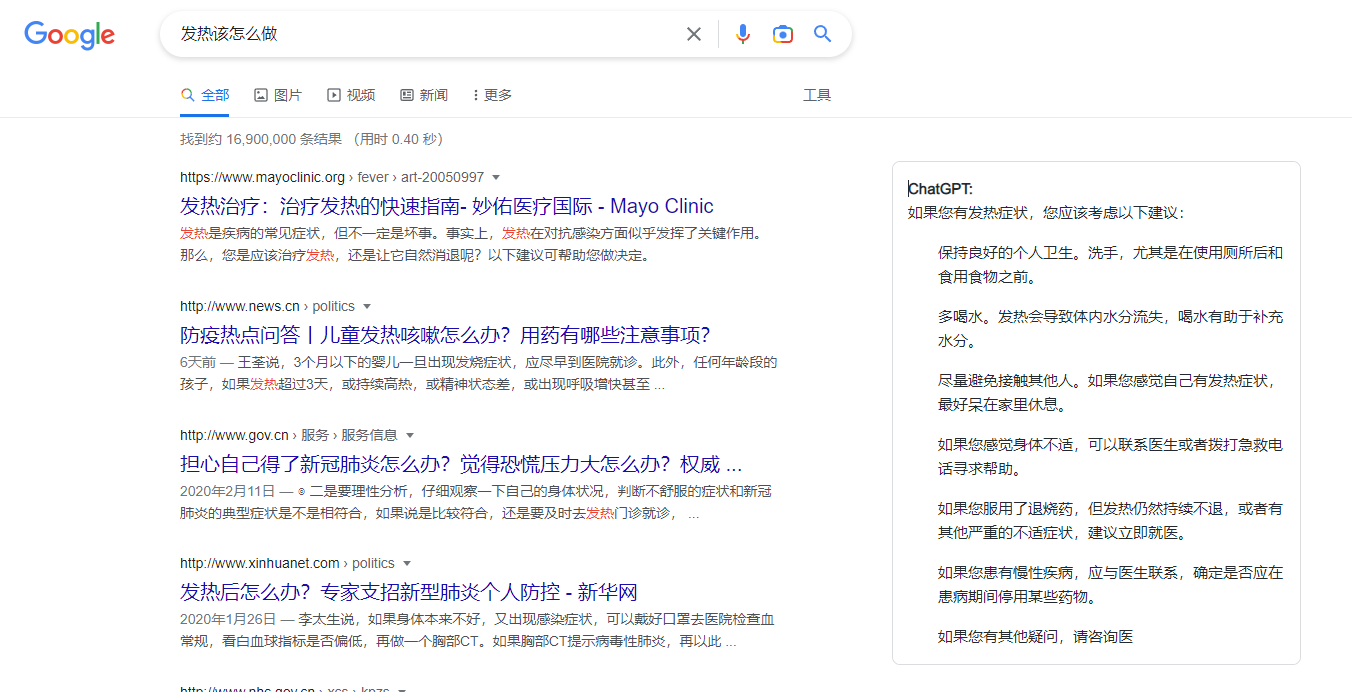
Task: Start voice search with microphone icon
Action: (742, 34)
